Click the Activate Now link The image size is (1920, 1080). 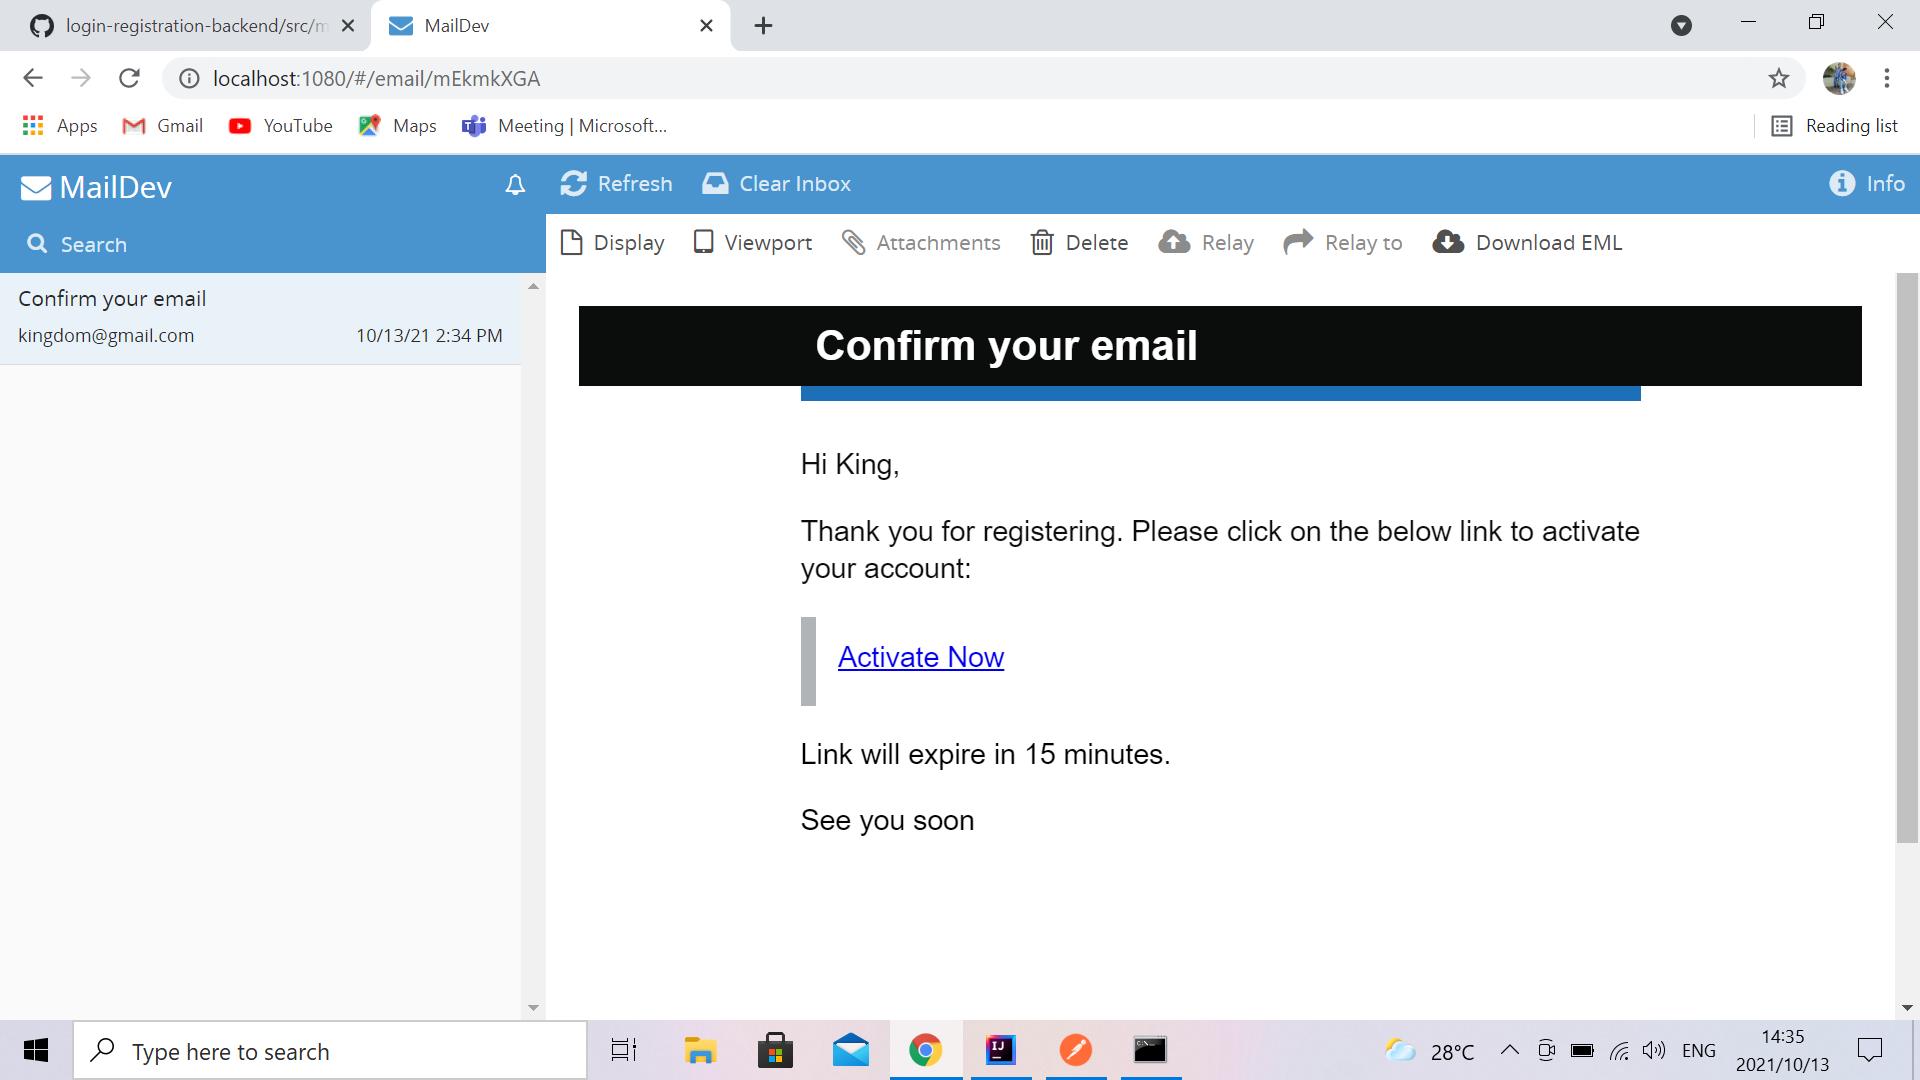[x=920, y=657]
